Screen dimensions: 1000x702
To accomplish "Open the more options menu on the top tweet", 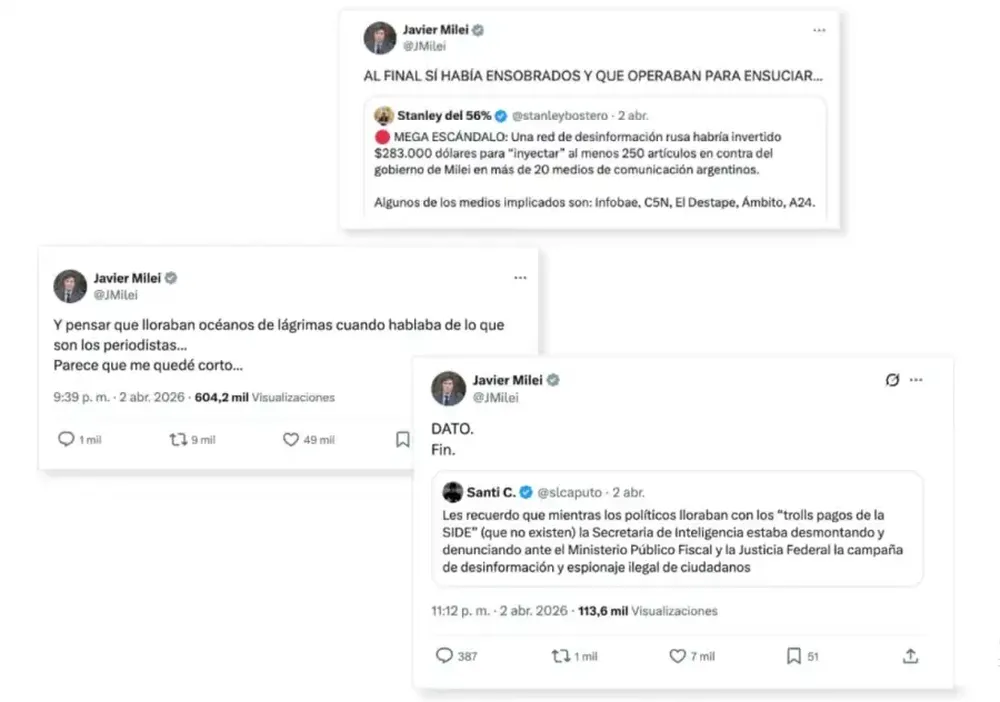I will point(819,31).
